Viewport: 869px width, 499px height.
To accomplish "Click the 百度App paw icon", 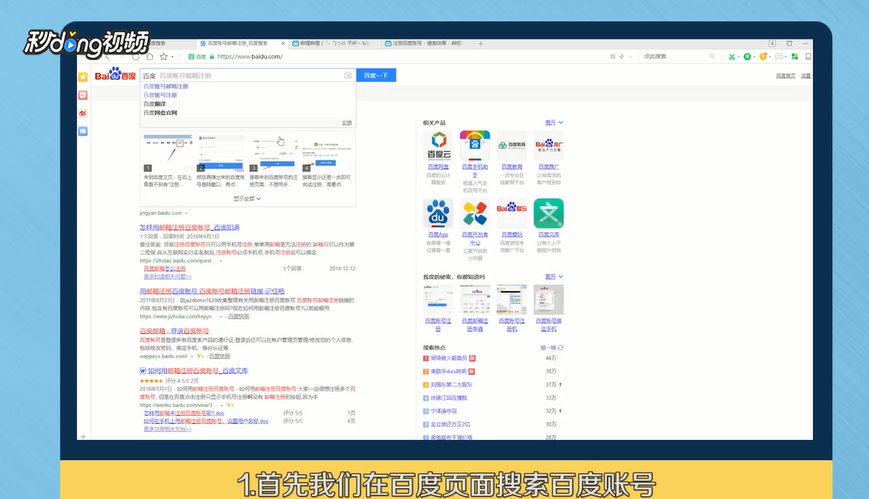I will (438, 213).
